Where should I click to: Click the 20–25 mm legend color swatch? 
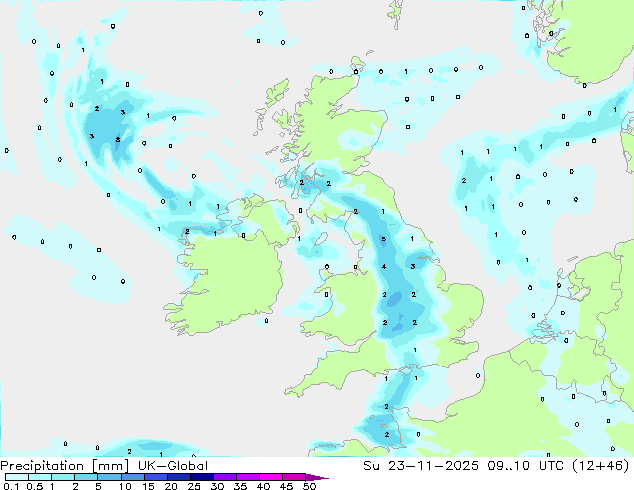point(178,477)
